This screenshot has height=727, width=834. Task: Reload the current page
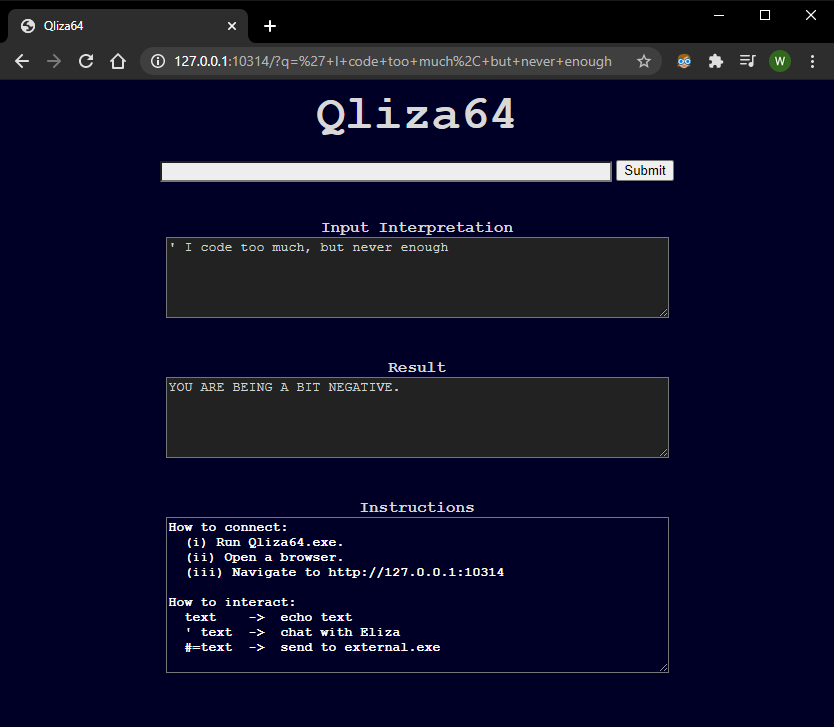tap(86, 61)
